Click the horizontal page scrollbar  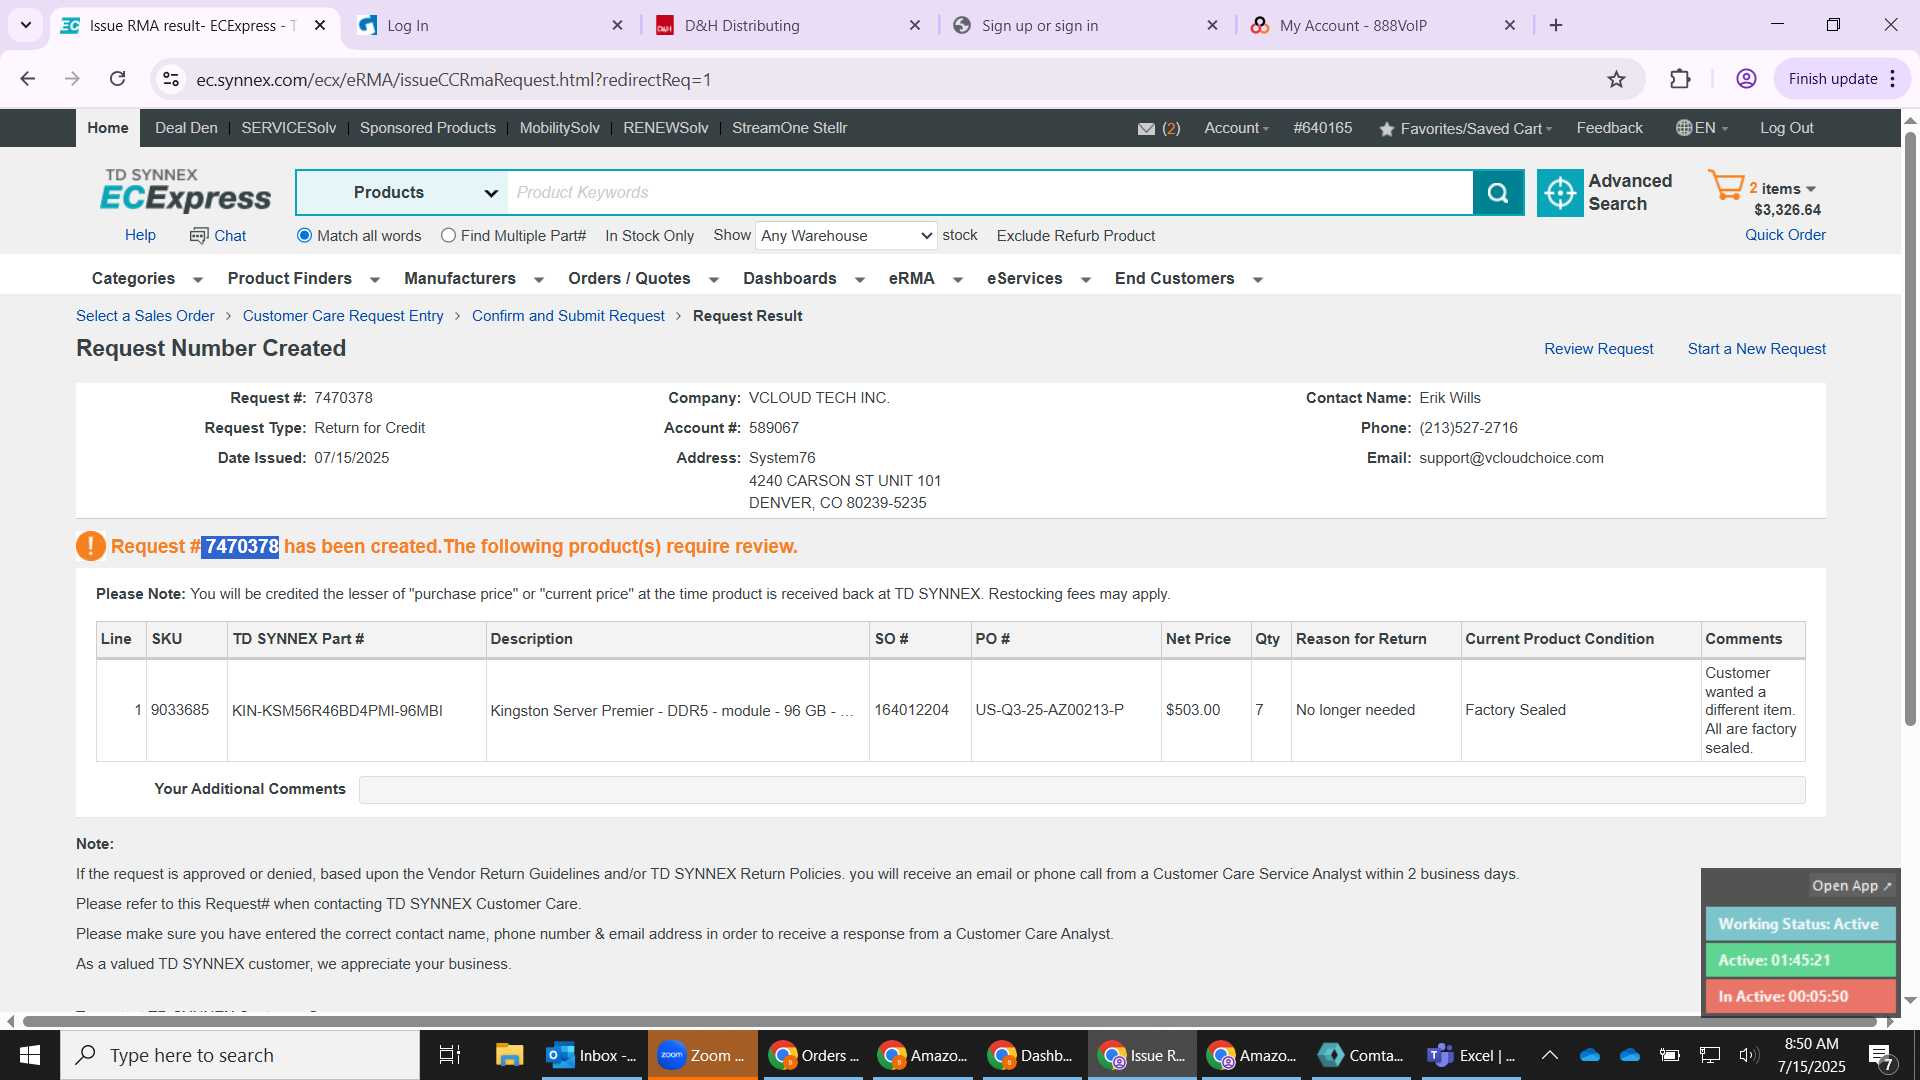click(x=950, y=1021)
